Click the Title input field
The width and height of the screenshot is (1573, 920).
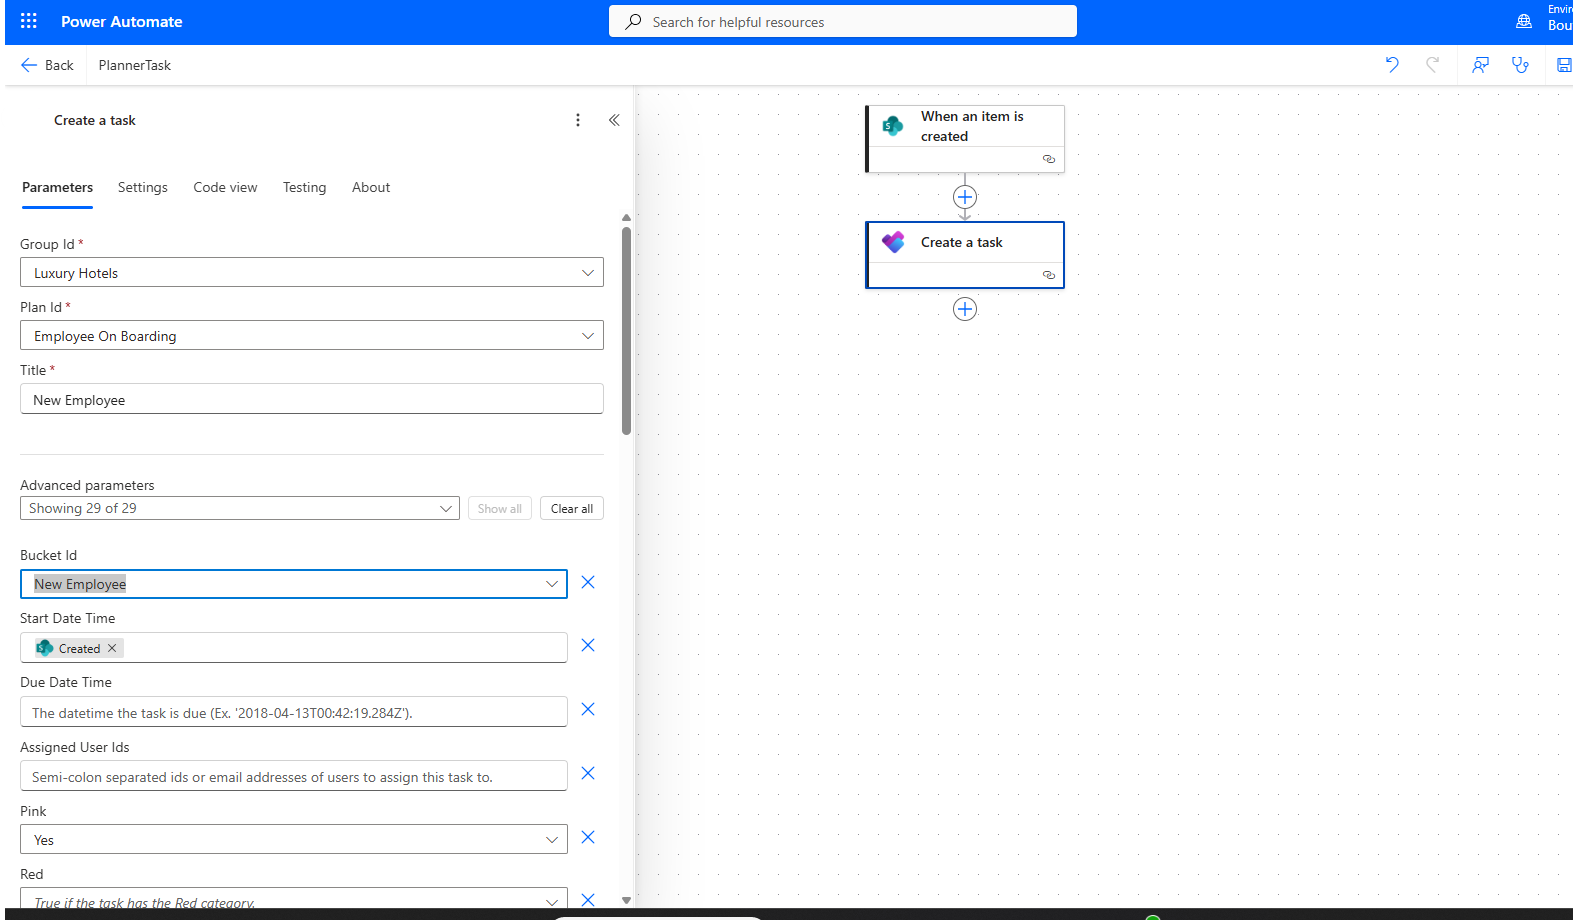312,399
